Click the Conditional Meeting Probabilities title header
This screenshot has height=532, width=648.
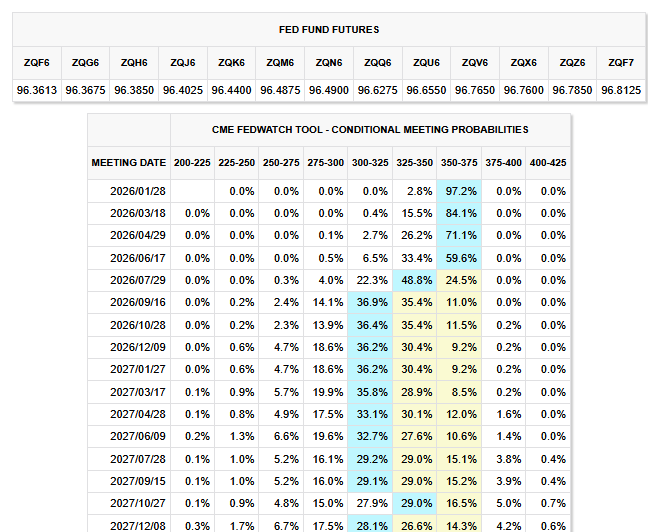[x=370, y=130]
